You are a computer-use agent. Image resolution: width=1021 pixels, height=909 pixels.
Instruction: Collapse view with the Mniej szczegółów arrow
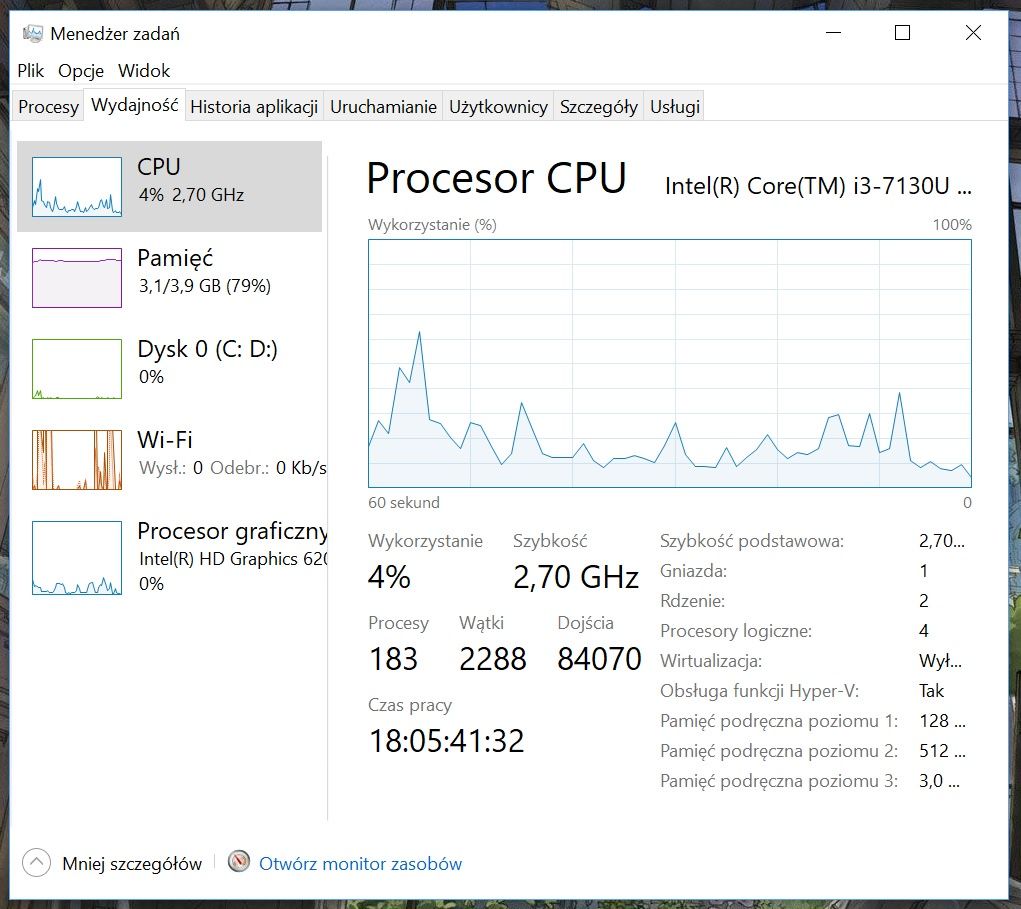(x=36, y=863)
